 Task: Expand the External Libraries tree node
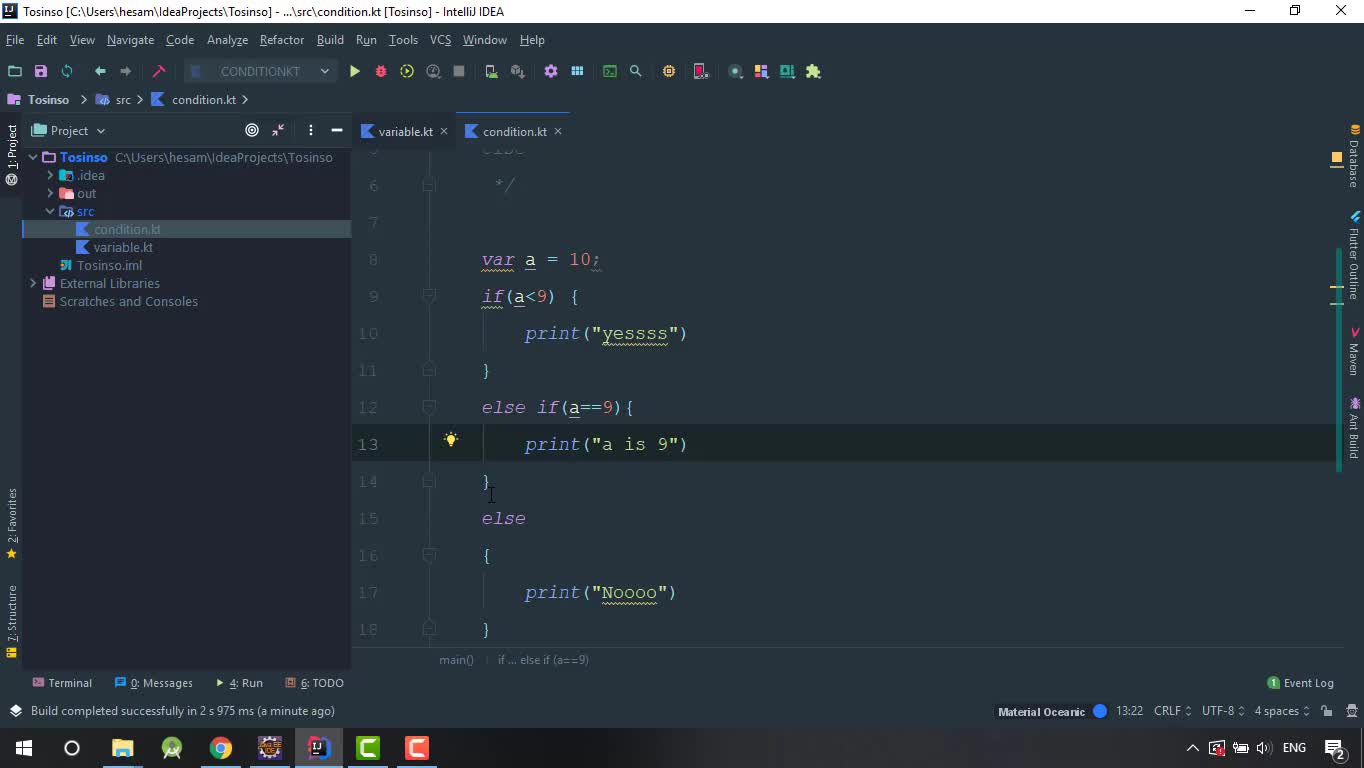33,283
